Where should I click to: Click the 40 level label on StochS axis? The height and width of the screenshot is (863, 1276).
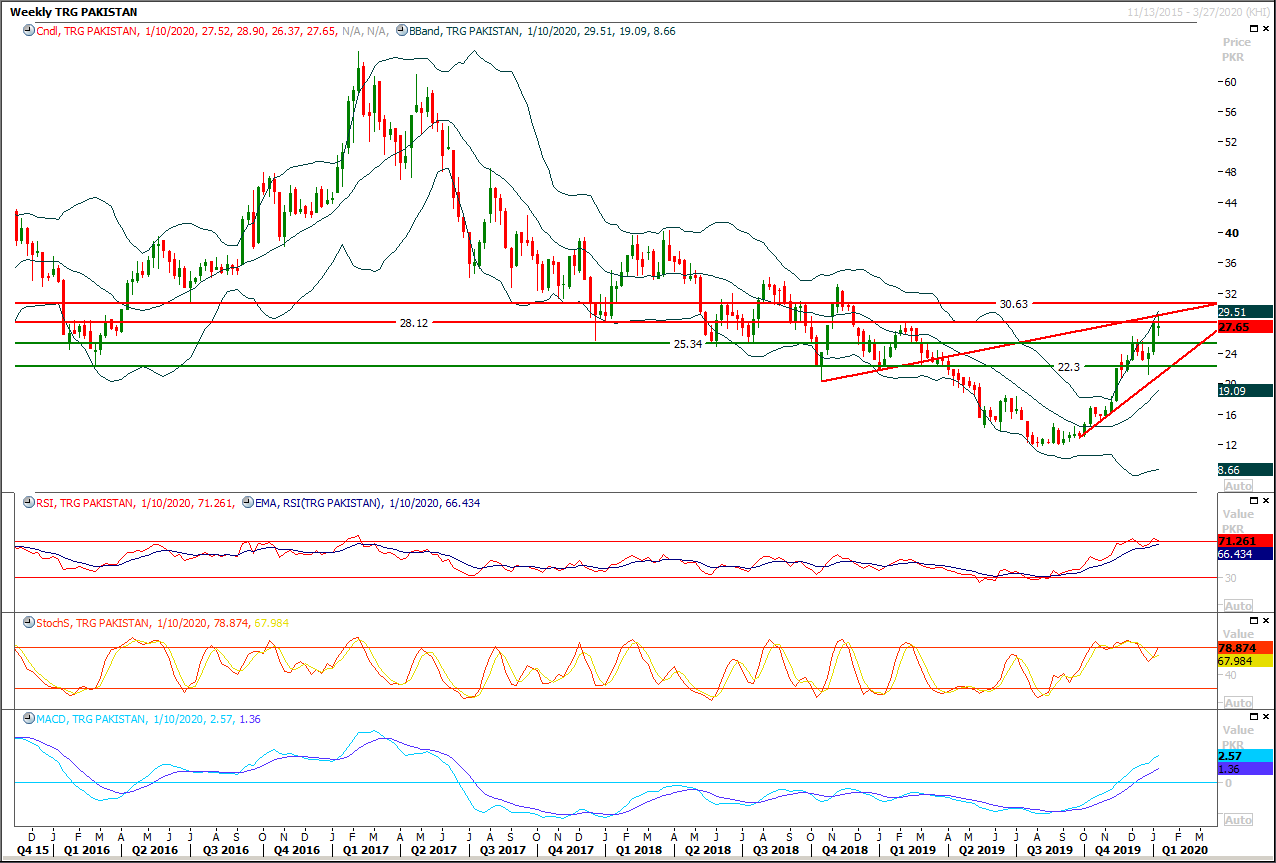1232,675
